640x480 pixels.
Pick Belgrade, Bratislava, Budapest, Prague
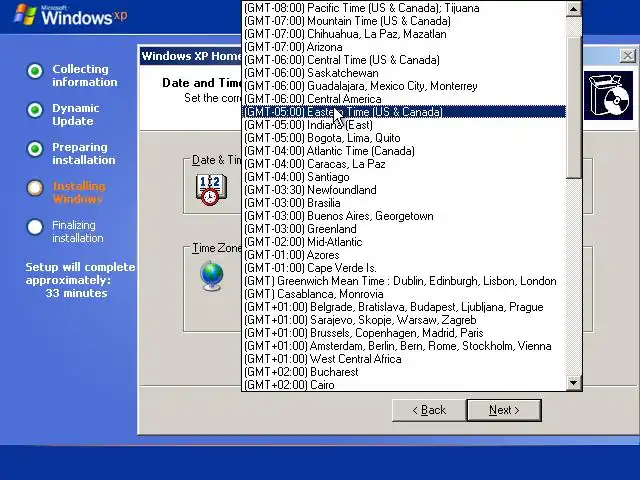click(x=404, y=307)
